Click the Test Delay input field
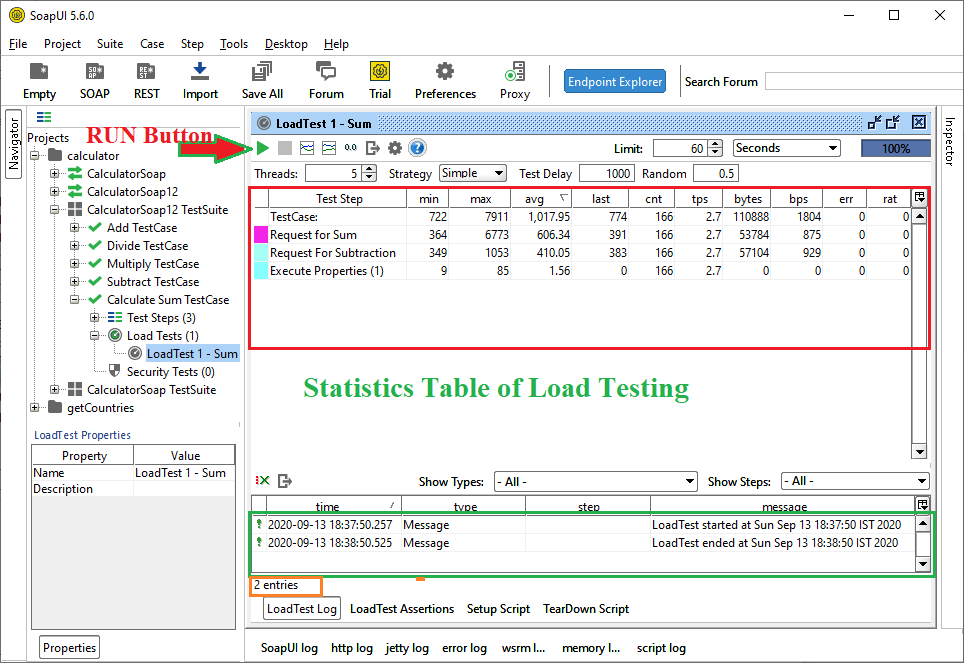This screenshot has height=663, width=964. point(606,173)
